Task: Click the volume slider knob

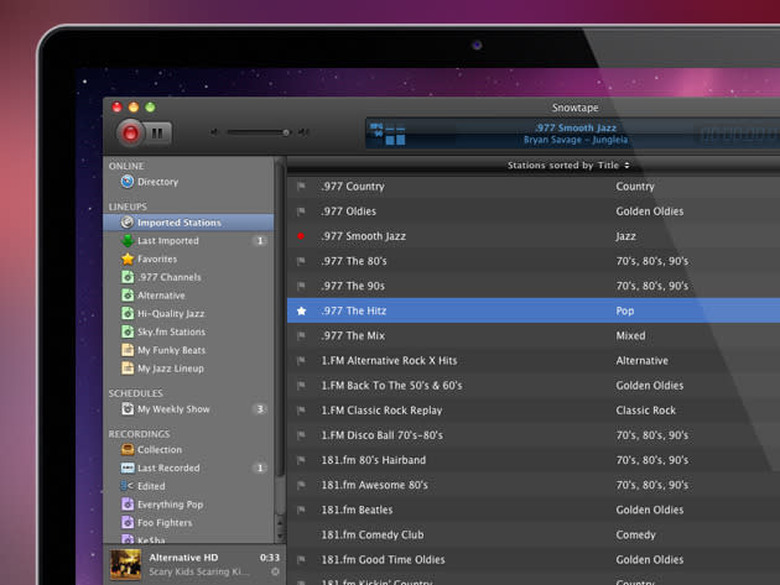Action: click(286, 132)
